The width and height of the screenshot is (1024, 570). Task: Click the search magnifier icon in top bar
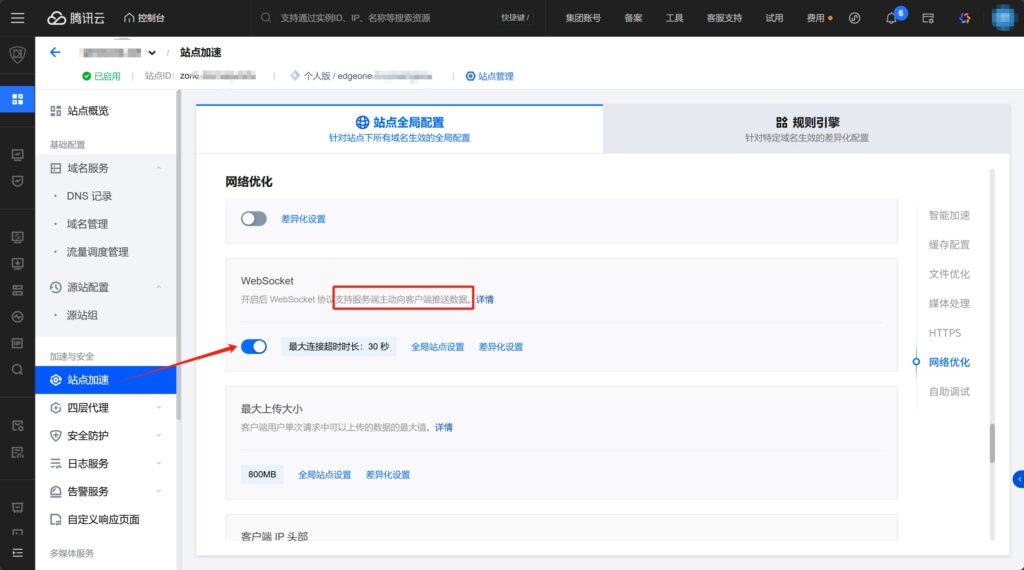tap(266, 18)
